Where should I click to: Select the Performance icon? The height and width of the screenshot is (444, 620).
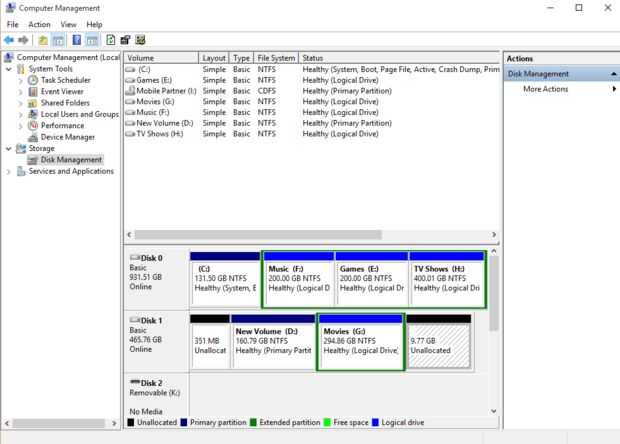pyautogui.click(x=33, y=126)
